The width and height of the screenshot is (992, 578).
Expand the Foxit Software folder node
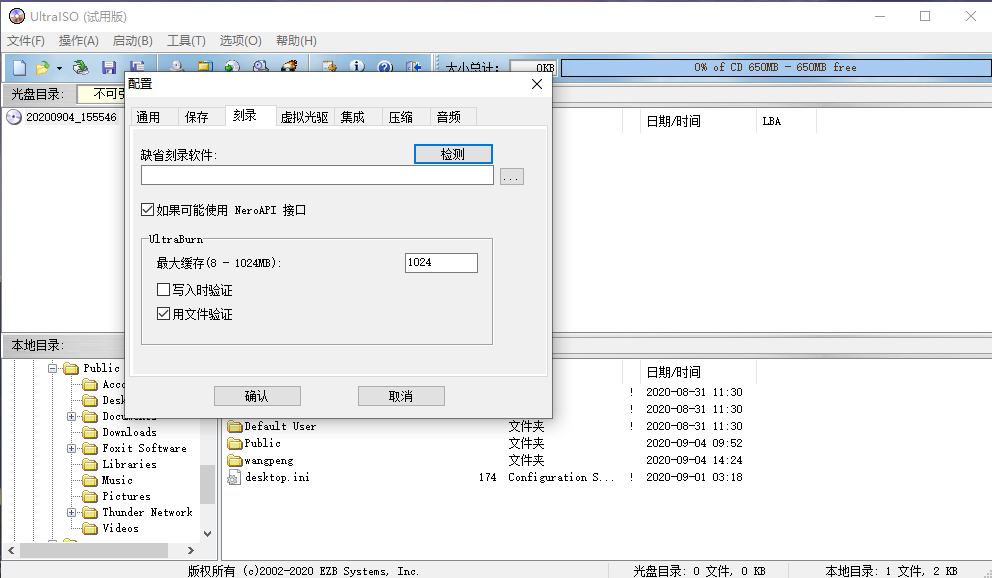click(x=71, y=448)
